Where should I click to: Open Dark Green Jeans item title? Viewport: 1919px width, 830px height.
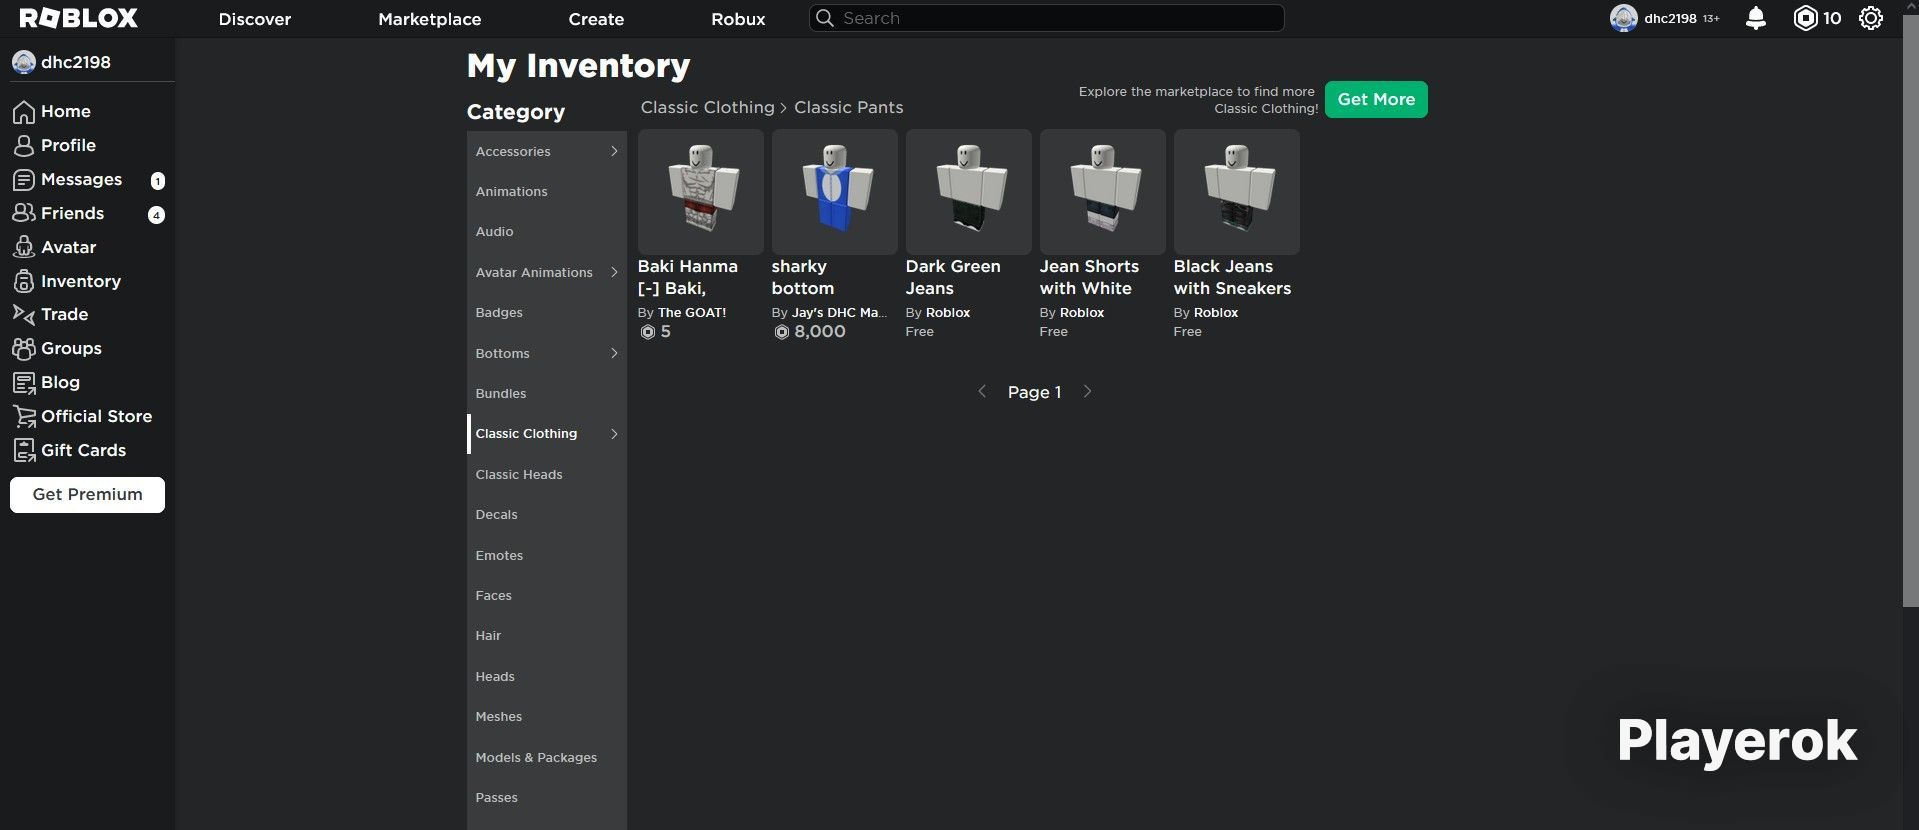(x=953, y=277)
